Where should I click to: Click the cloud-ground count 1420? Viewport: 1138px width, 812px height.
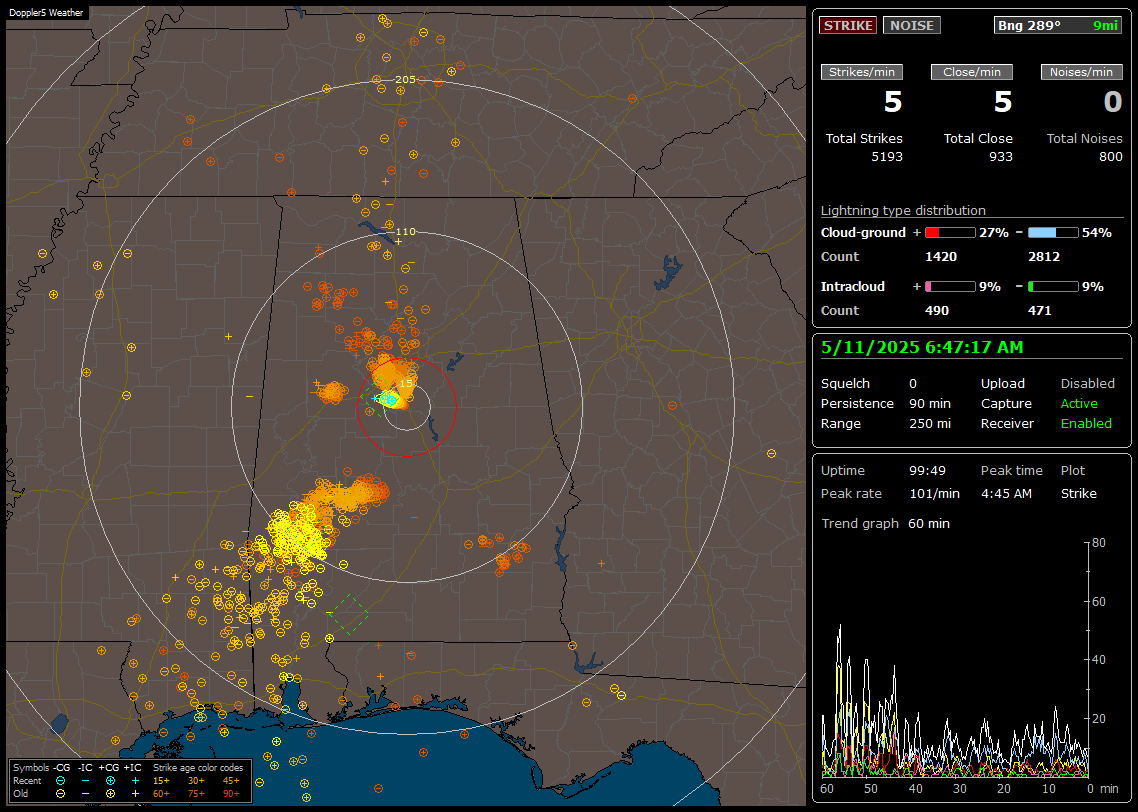pos(941,256)
